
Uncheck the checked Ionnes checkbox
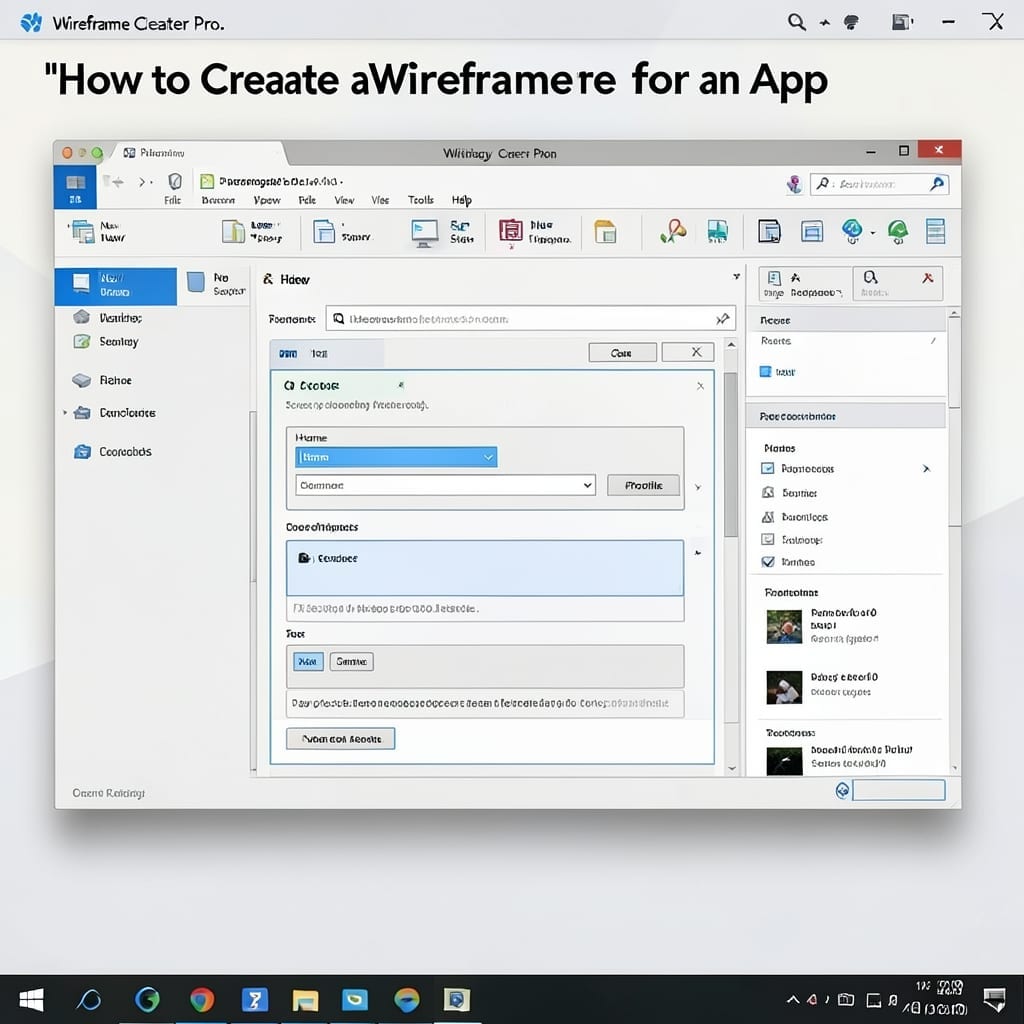coord(768,562)
